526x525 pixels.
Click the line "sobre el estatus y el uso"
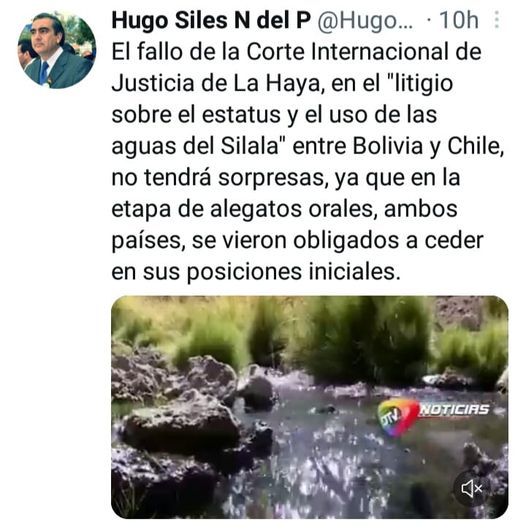pyautogui.click(x=274, y=114)
